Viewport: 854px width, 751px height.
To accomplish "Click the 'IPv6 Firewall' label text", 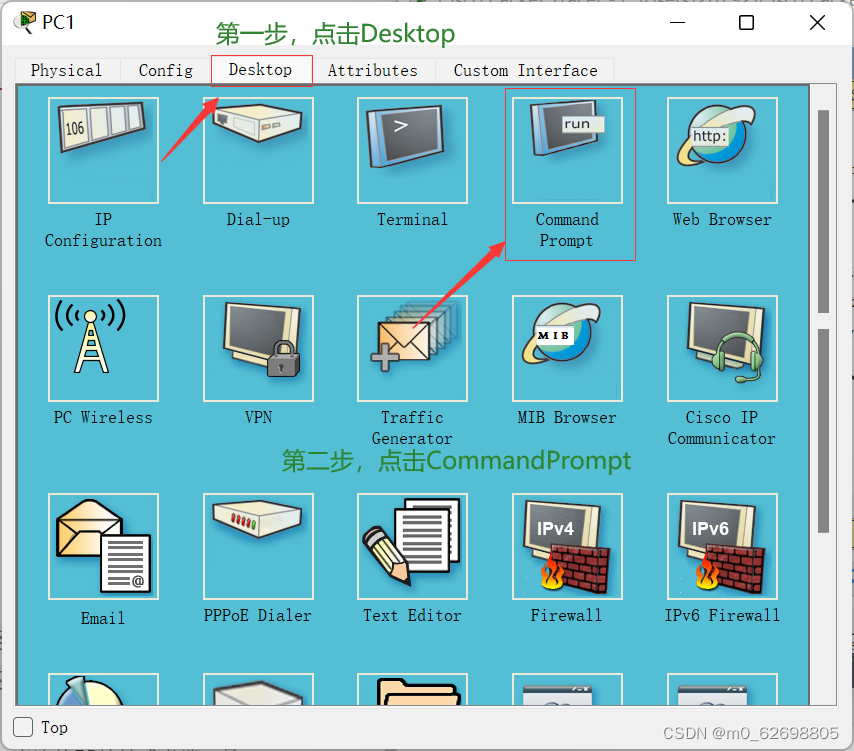I will tap(722, 615).
